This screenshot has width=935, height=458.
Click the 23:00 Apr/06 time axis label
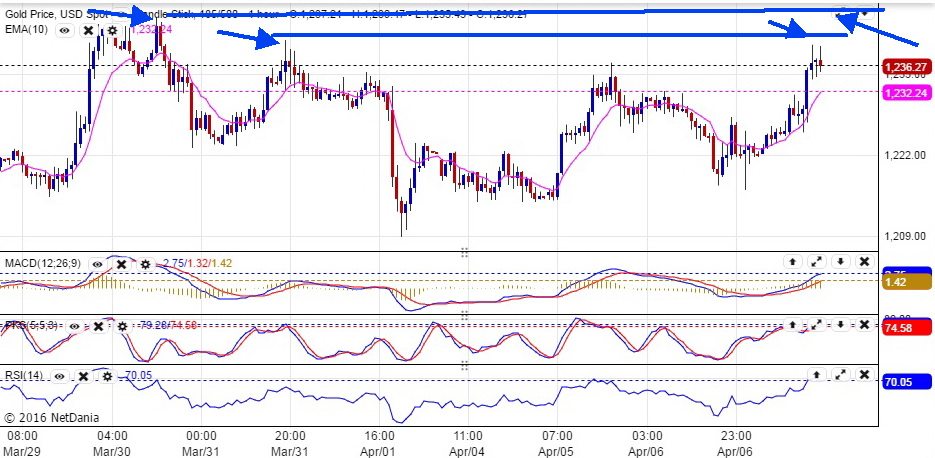[x=735, y=442]
